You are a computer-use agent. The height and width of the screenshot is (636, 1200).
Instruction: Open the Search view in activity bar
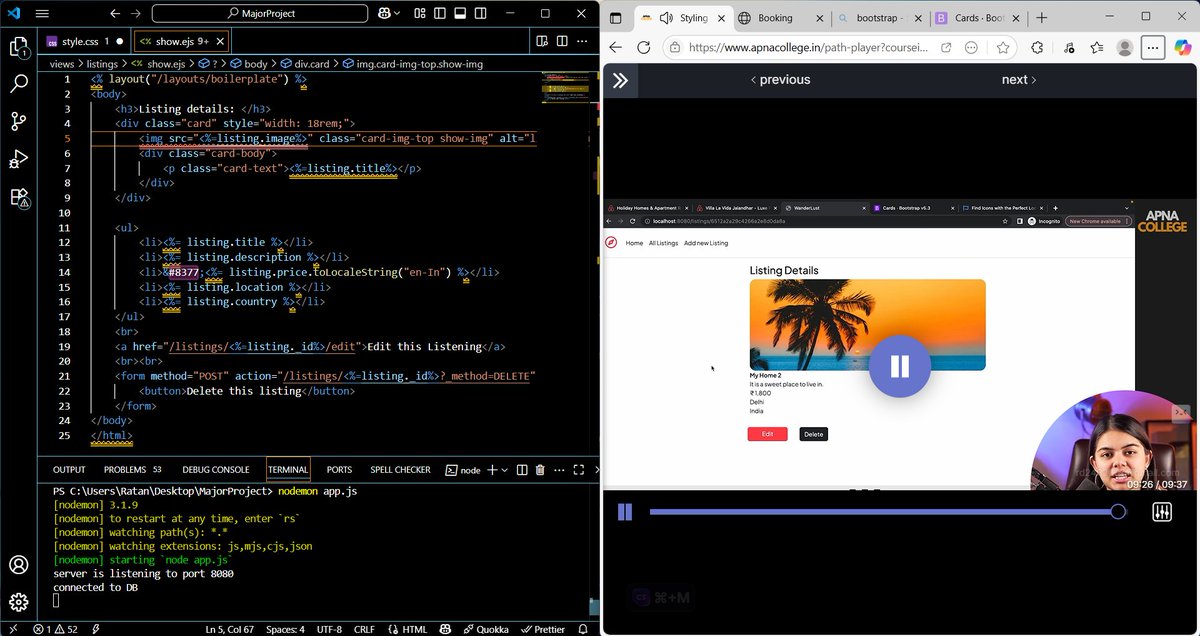coord(19,83)
